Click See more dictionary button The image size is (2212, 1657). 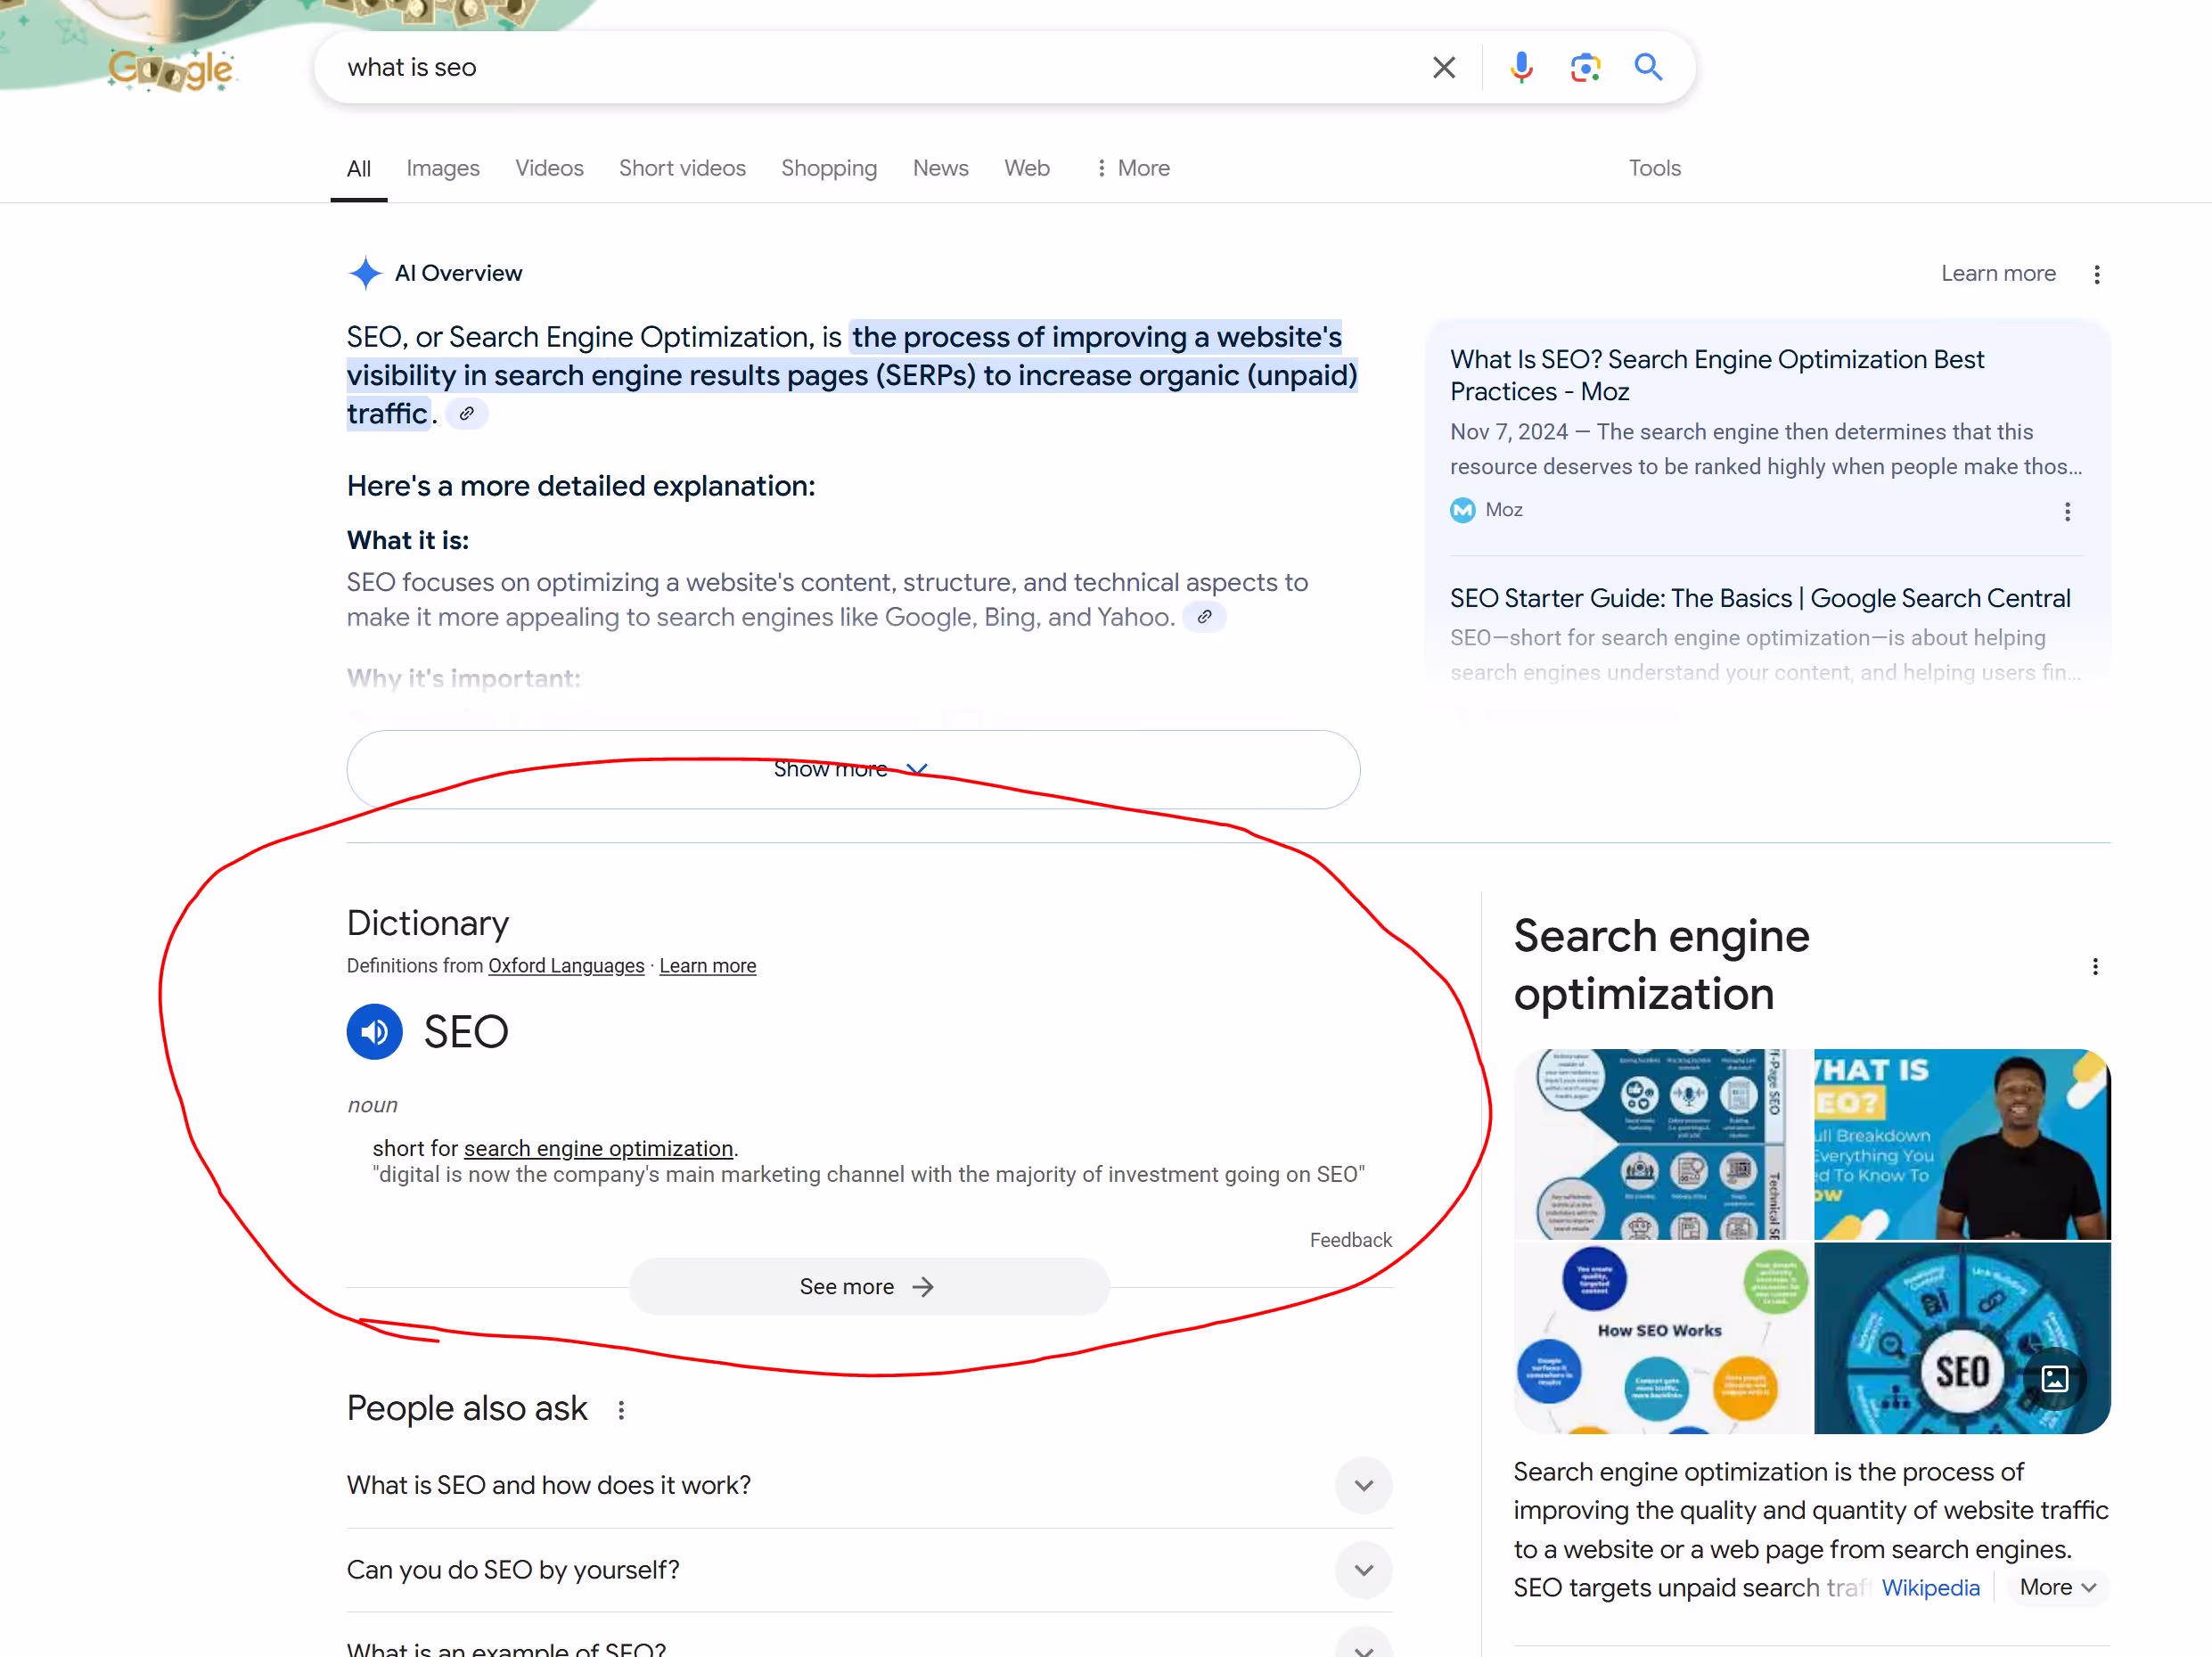coord(868,1287)
